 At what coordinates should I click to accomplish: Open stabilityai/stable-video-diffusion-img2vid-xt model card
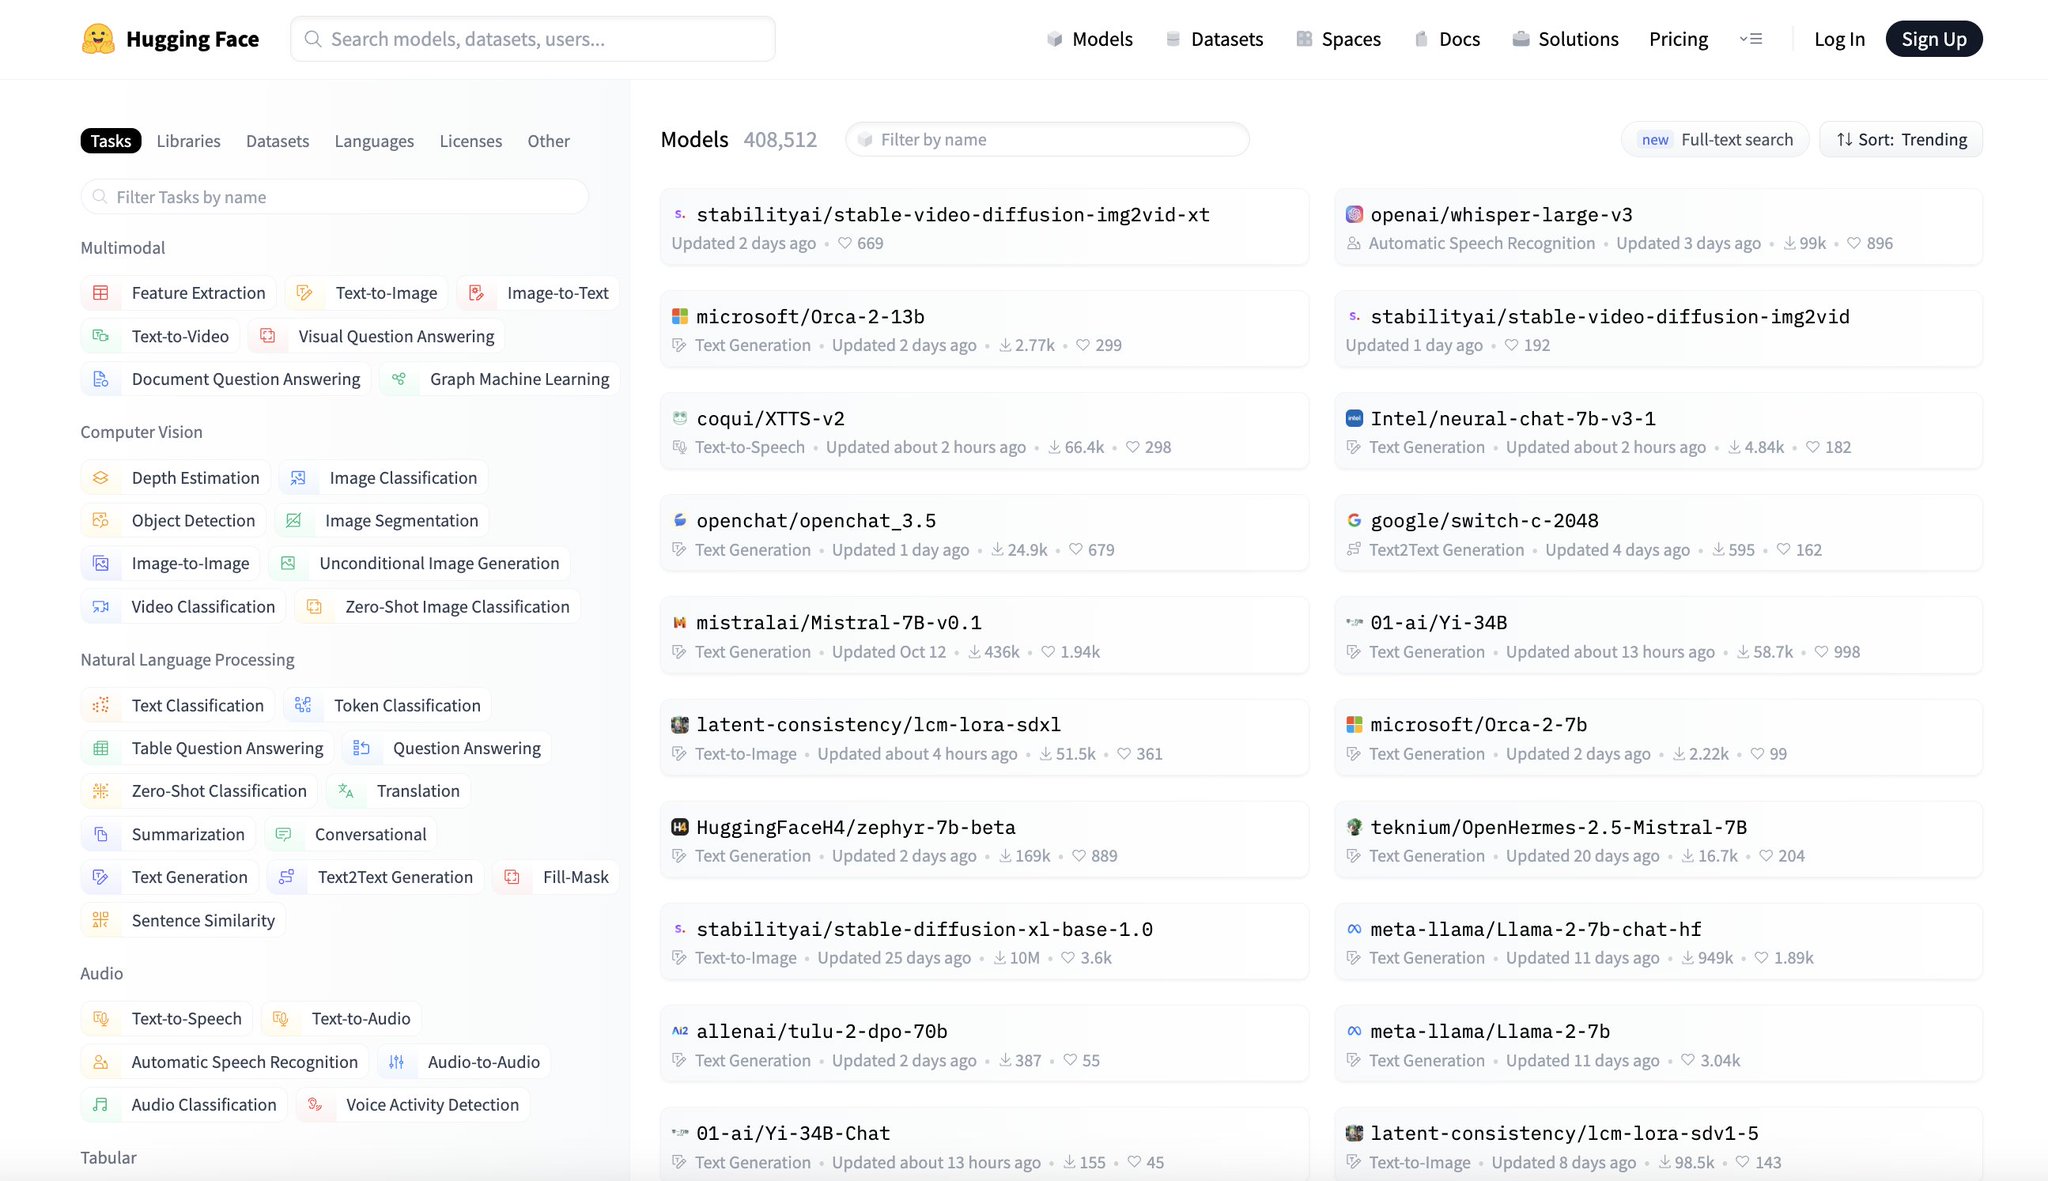[984, 227]
